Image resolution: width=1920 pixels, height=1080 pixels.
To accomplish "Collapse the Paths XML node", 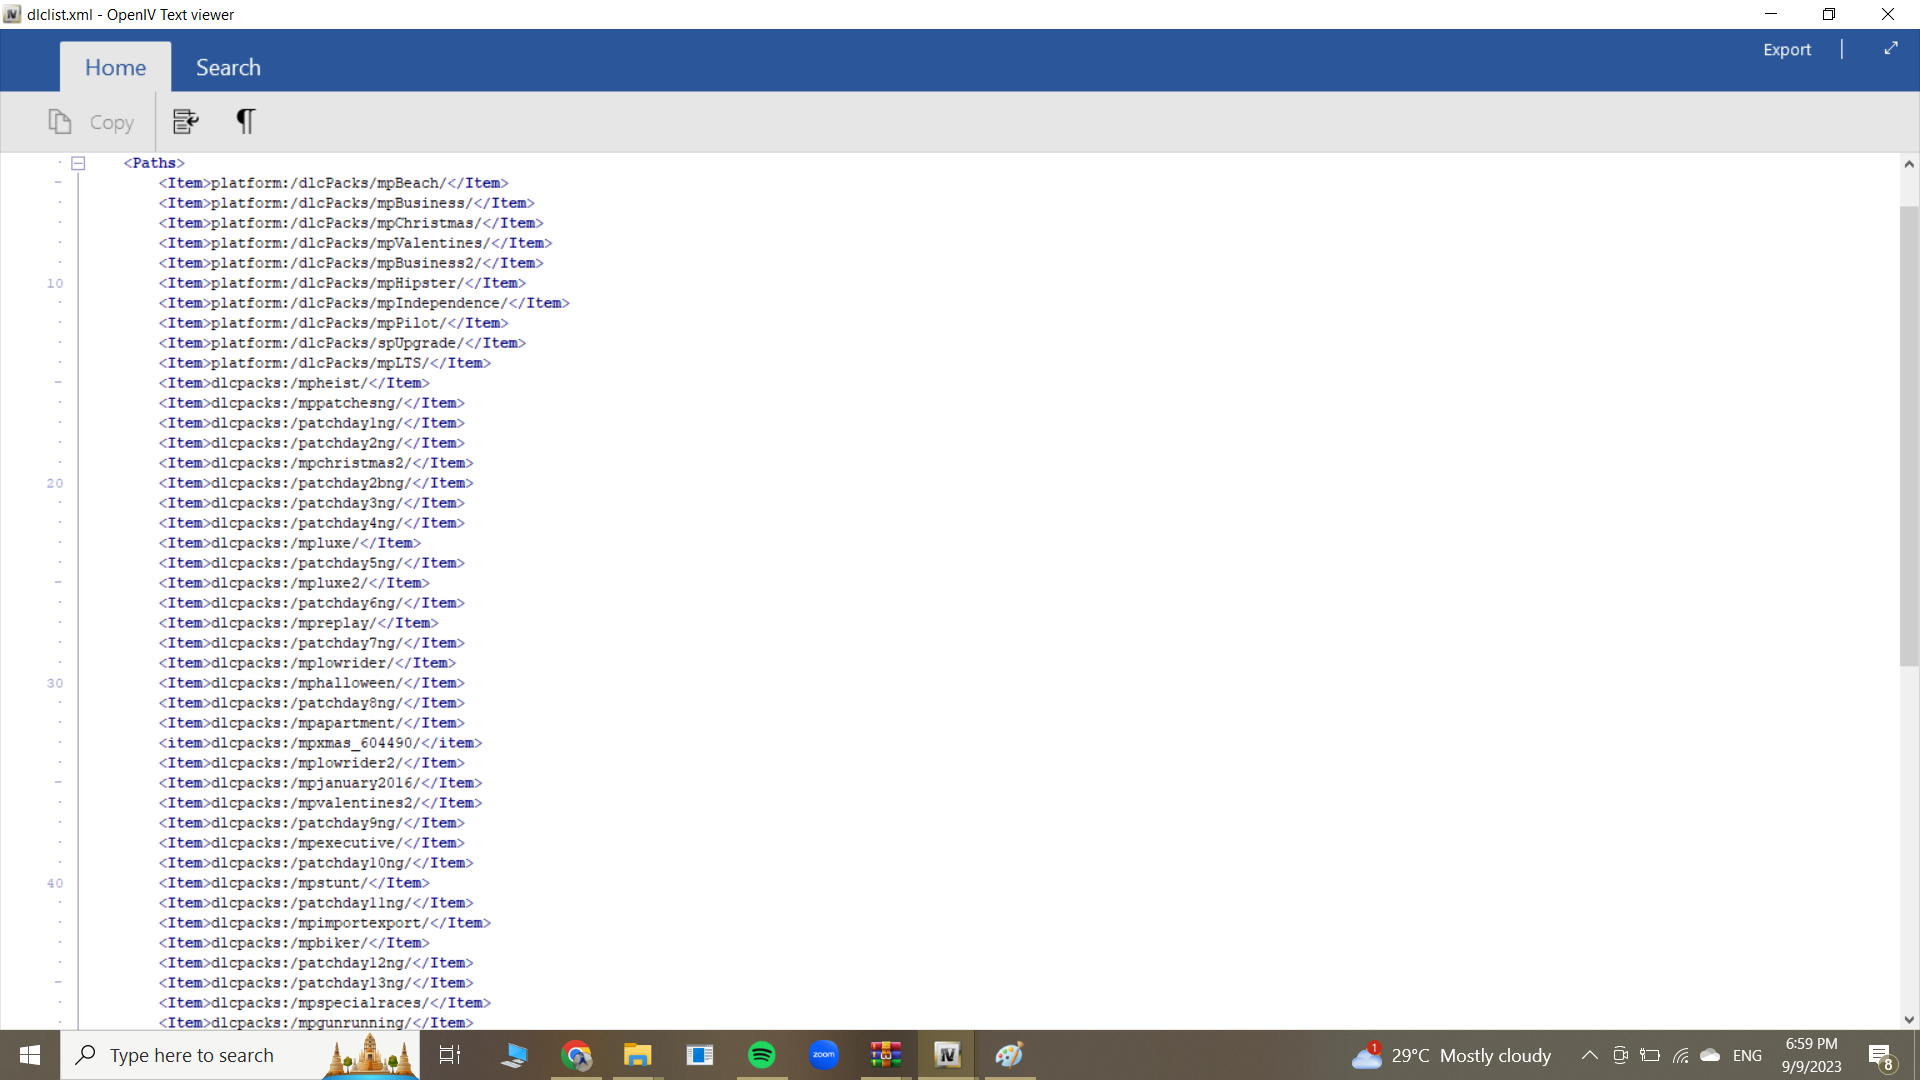I will 78,163.
